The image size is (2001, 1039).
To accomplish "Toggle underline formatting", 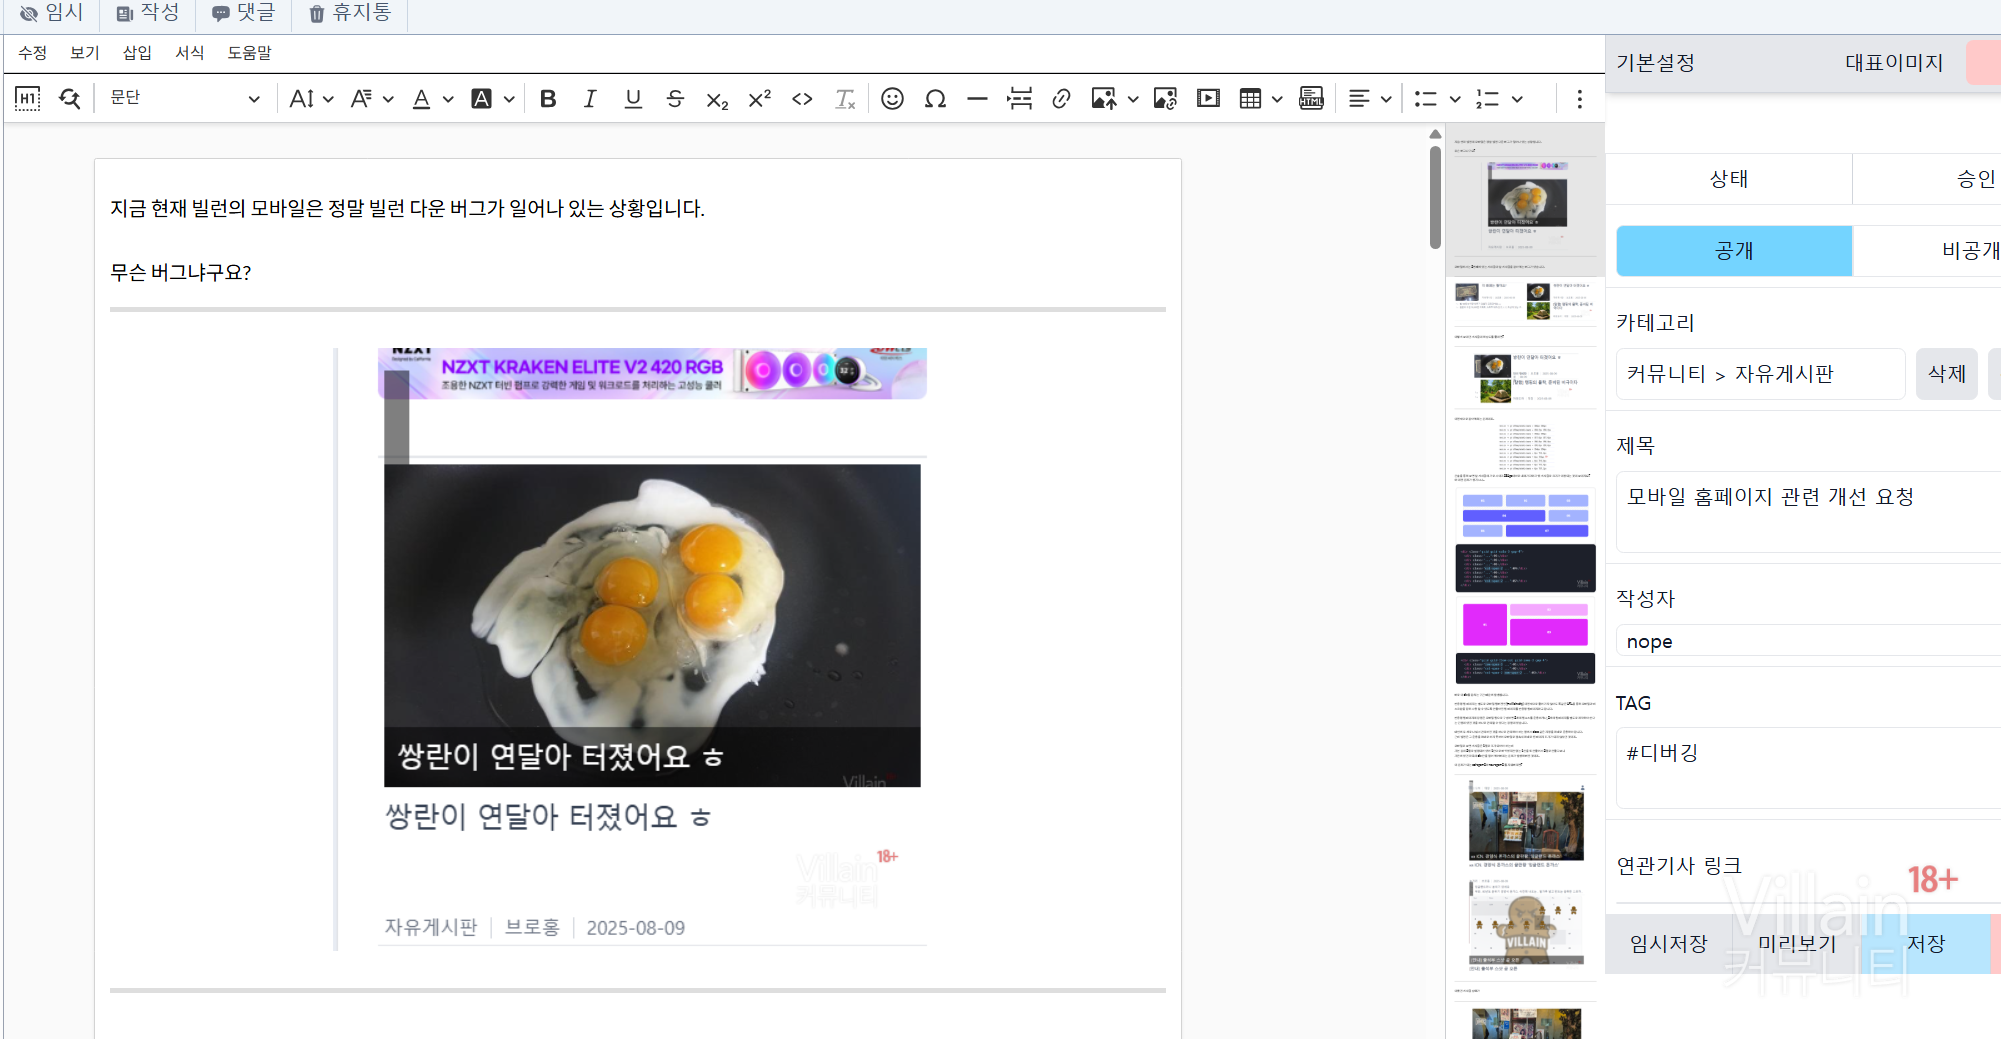I will click(x=633, y=99).
